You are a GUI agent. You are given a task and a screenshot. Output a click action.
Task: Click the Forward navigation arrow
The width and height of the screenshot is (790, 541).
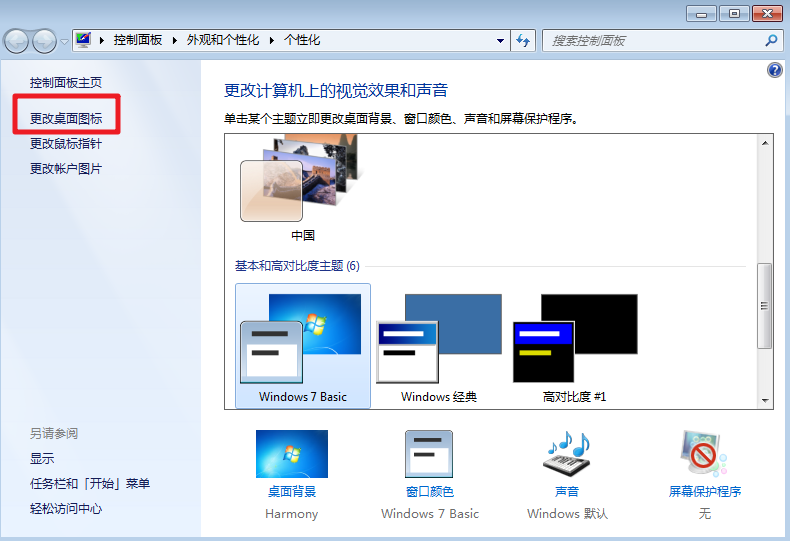point(44,41)
